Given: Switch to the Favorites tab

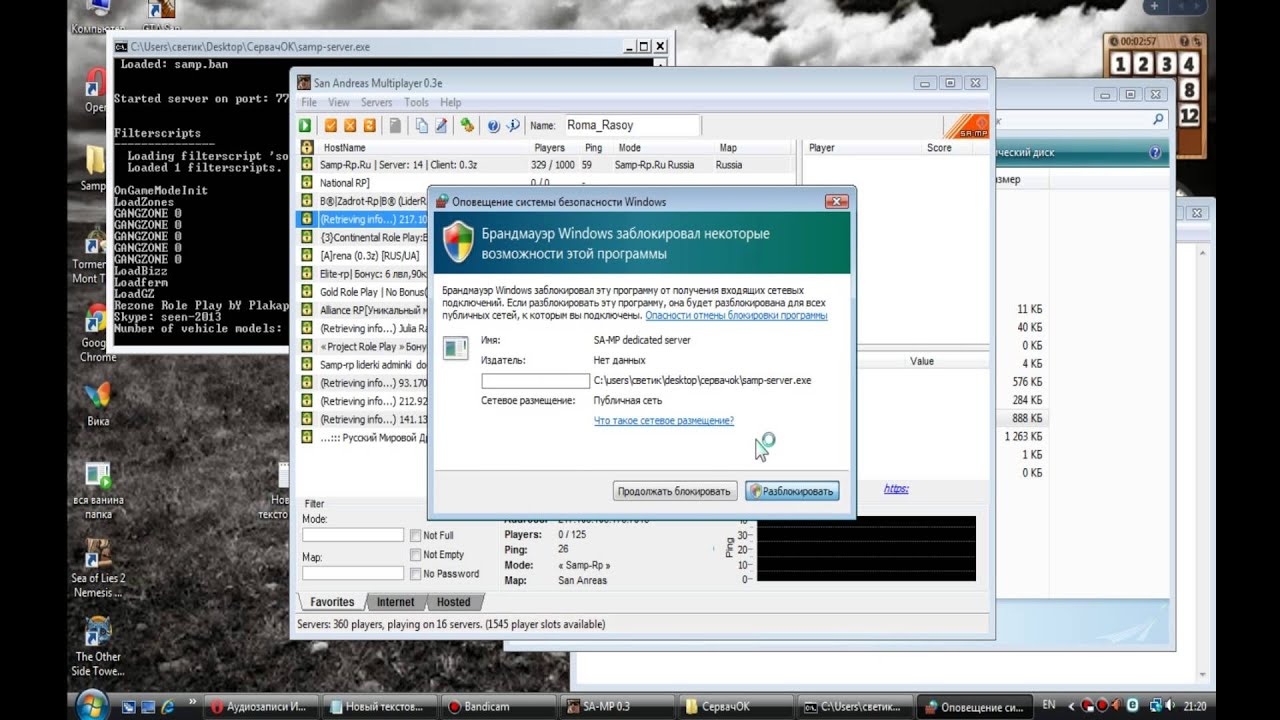Looking at the screenshot, I should [332, 602].
